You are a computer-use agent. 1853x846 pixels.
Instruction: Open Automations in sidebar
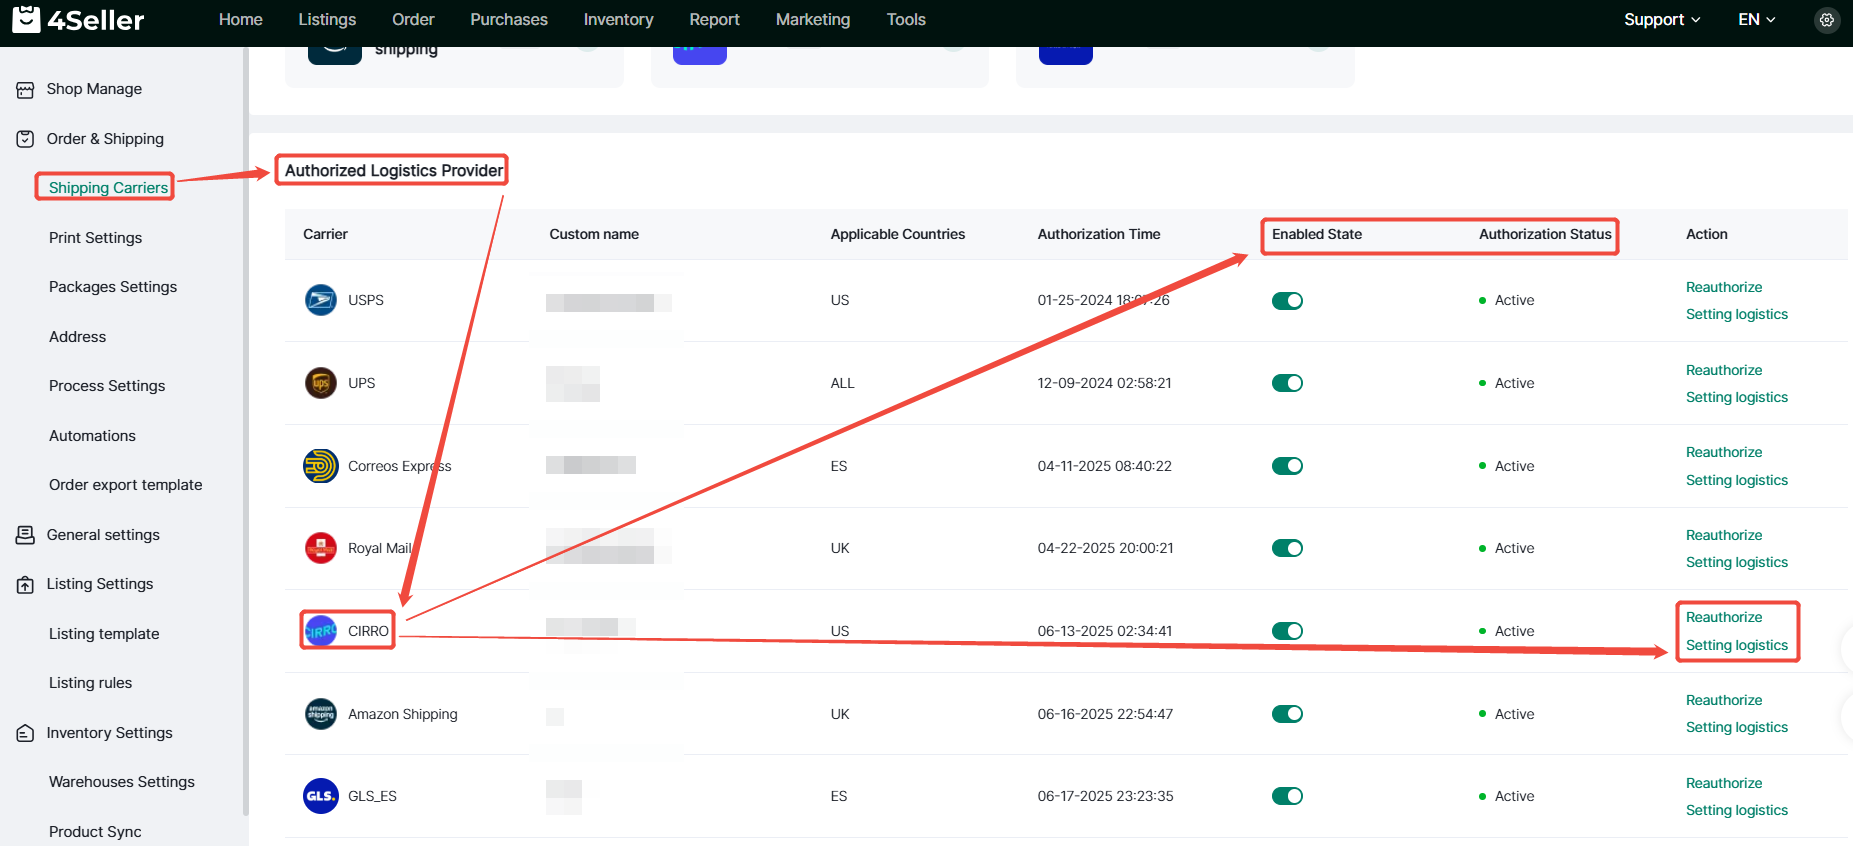pyautogui.click(x=92, y=436)
